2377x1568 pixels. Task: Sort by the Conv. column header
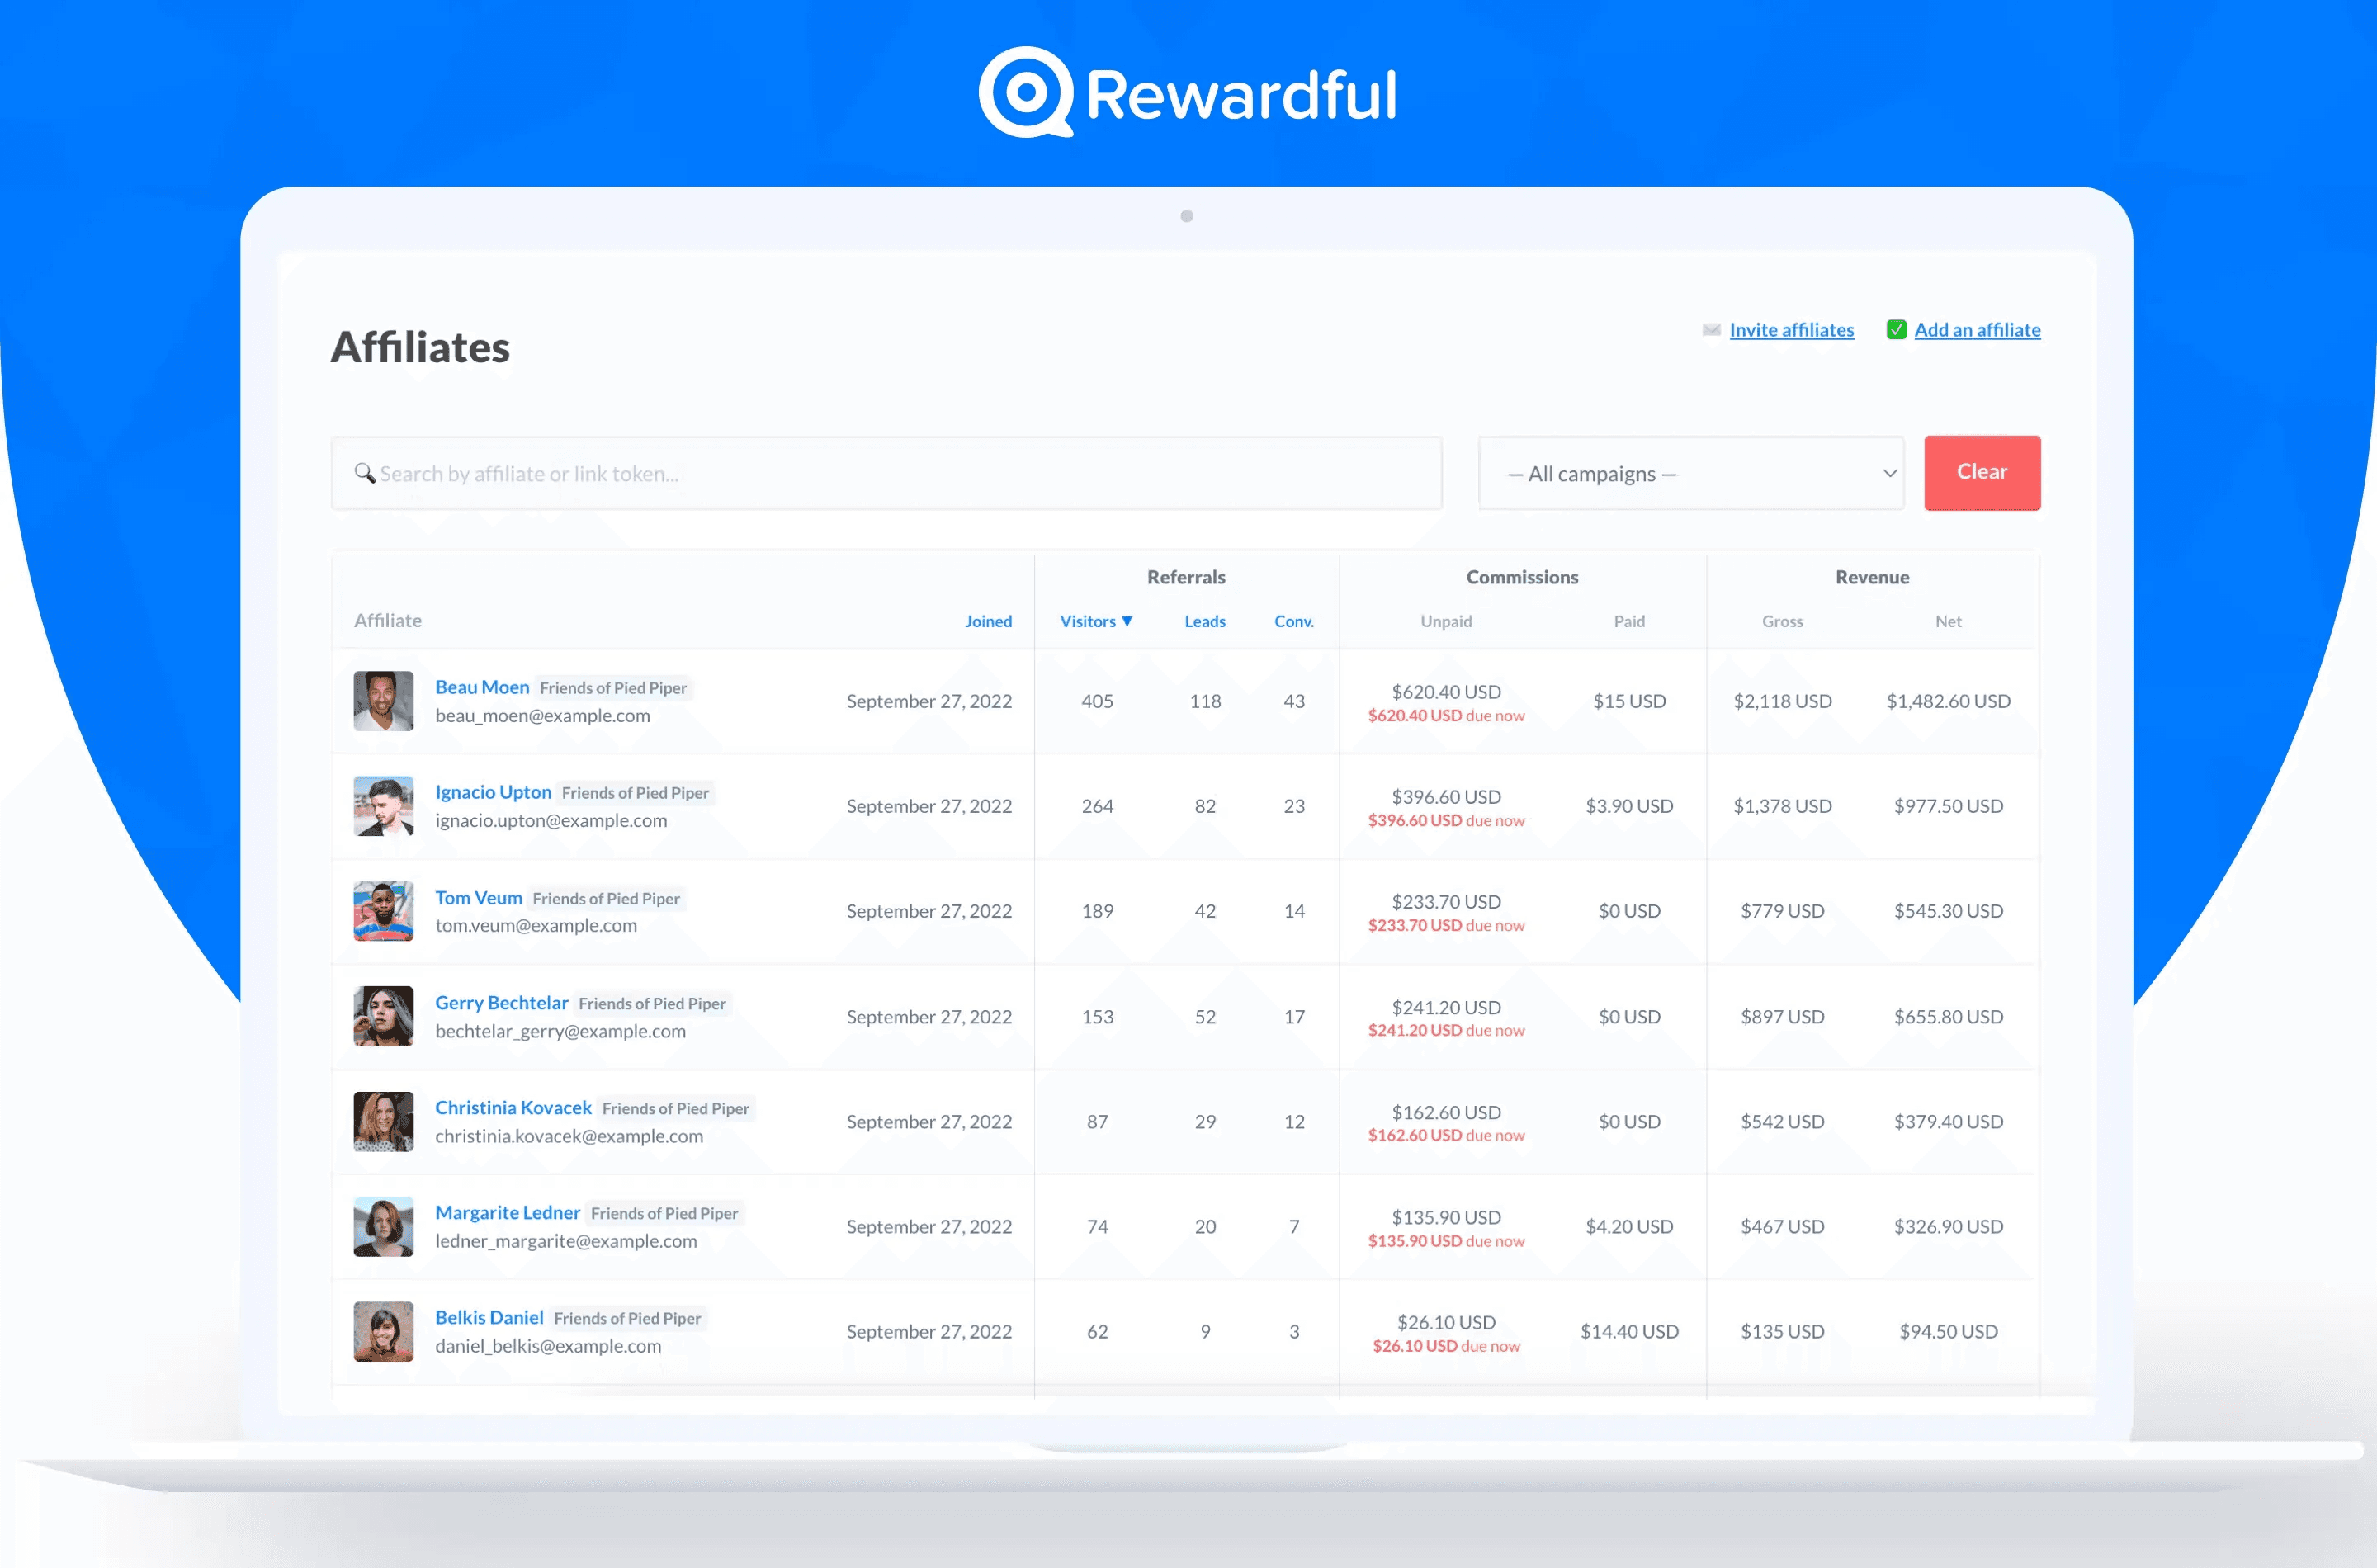click(x=1293, y=621)
